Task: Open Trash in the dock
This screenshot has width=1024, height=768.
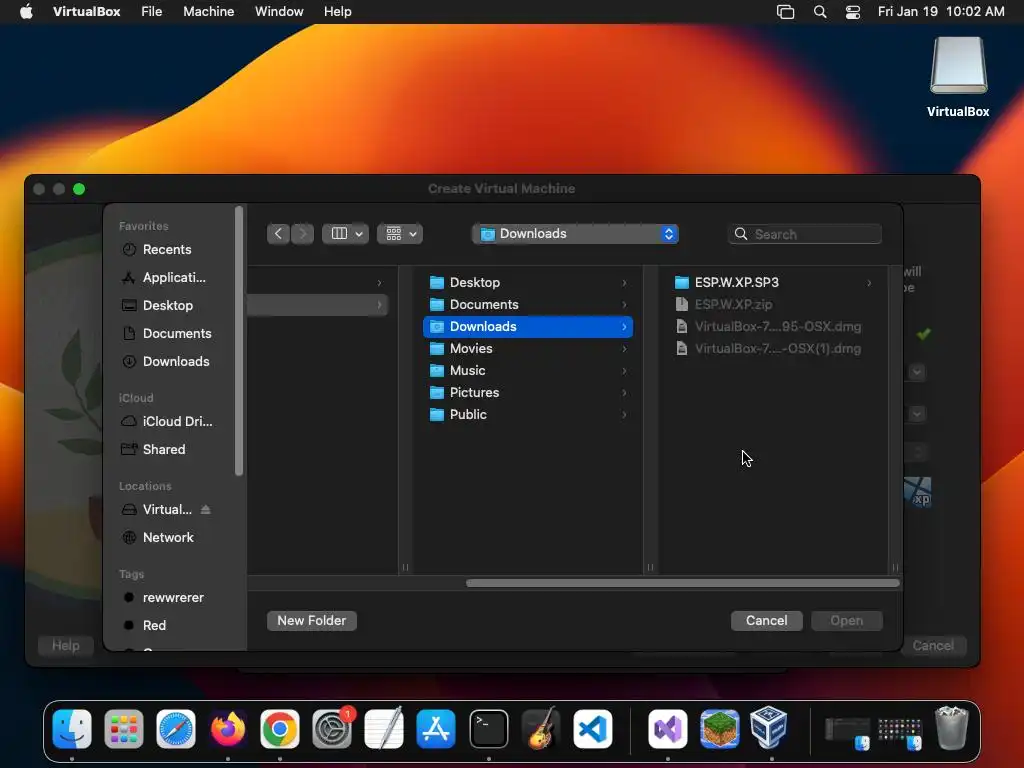Action: click(952, 729)
